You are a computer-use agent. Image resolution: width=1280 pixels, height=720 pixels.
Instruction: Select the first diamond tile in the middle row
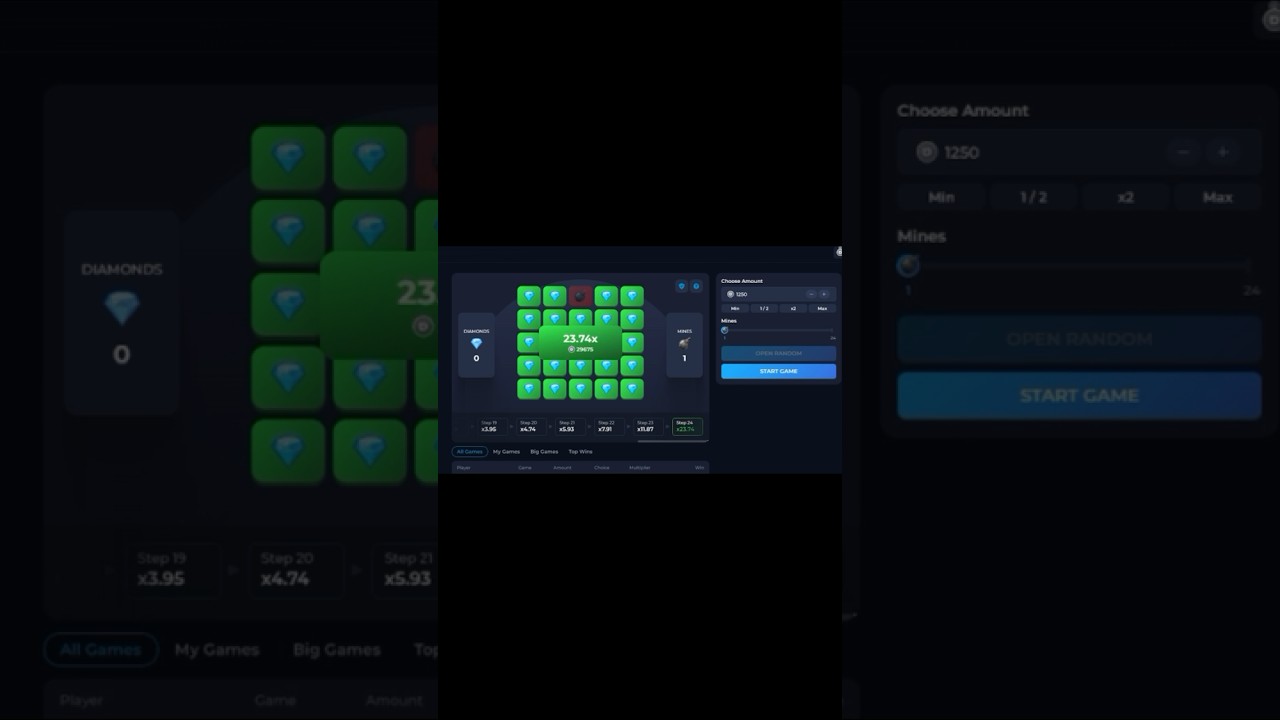[529, 342]
